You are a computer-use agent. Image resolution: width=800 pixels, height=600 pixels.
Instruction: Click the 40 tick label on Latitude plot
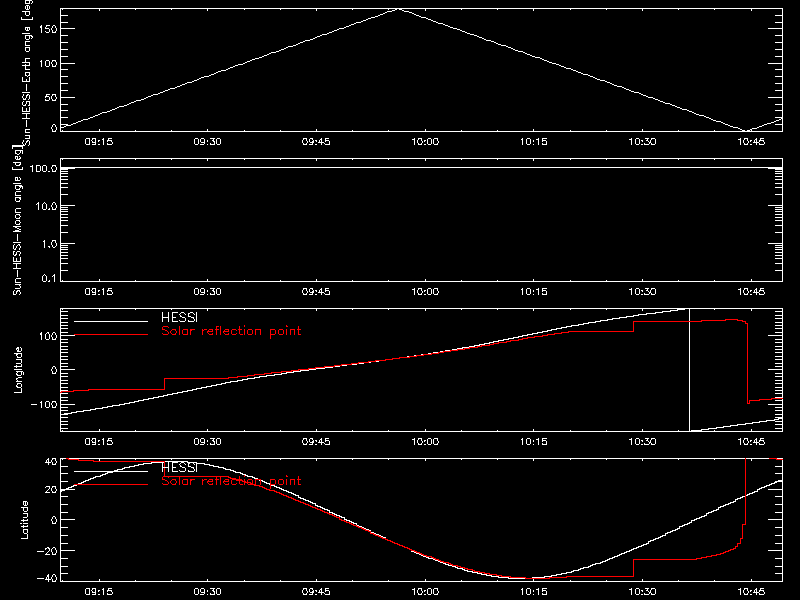click(51, 461)
